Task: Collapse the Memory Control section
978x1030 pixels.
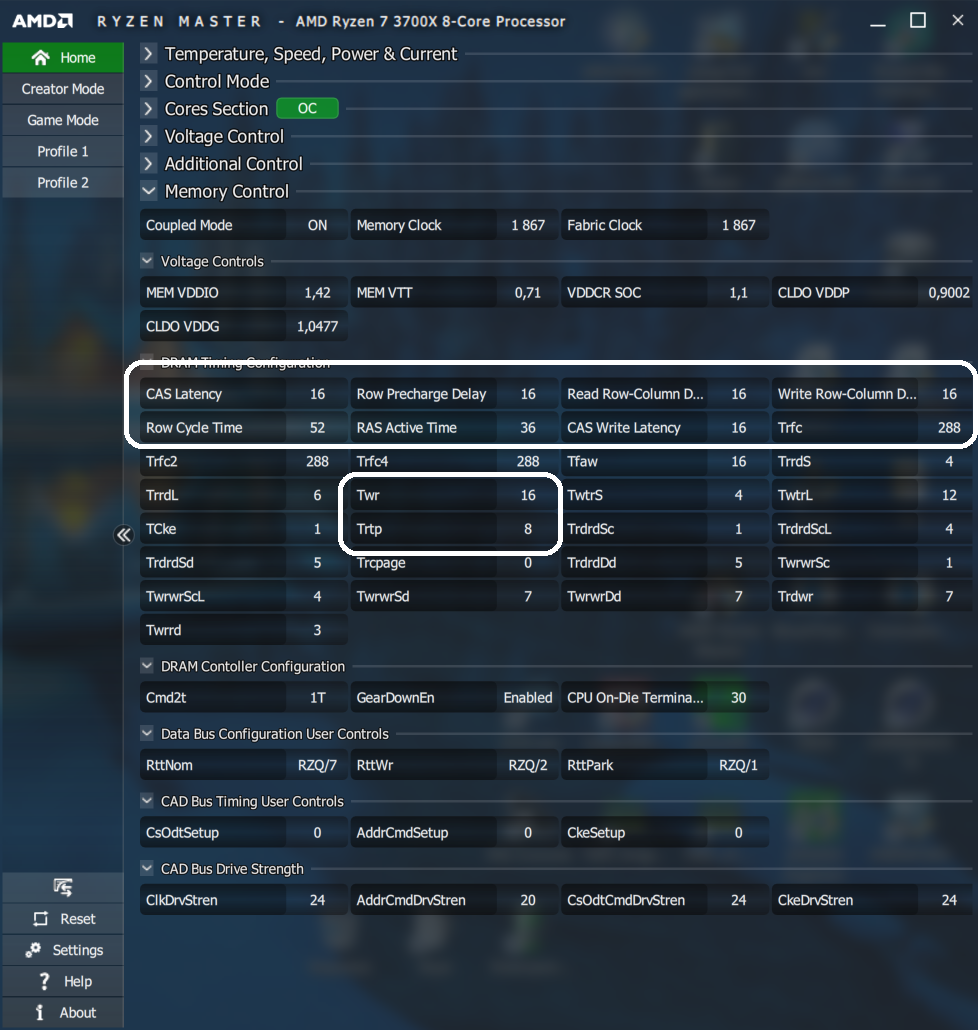Action: (148, 191)
